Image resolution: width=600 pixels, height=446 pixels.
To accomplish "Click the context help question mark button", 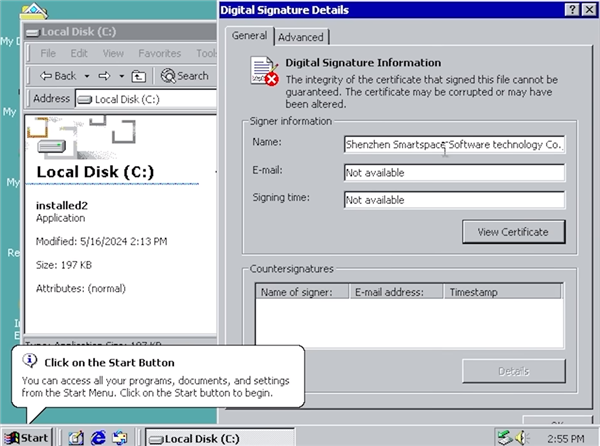I will click(x=572, y=10).
